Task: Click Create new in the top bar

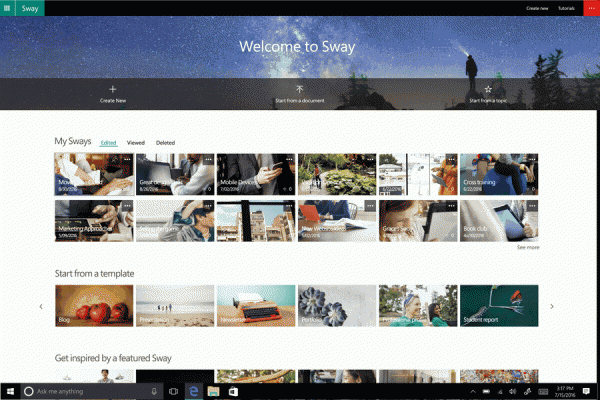Action: (x=537, y=8)
